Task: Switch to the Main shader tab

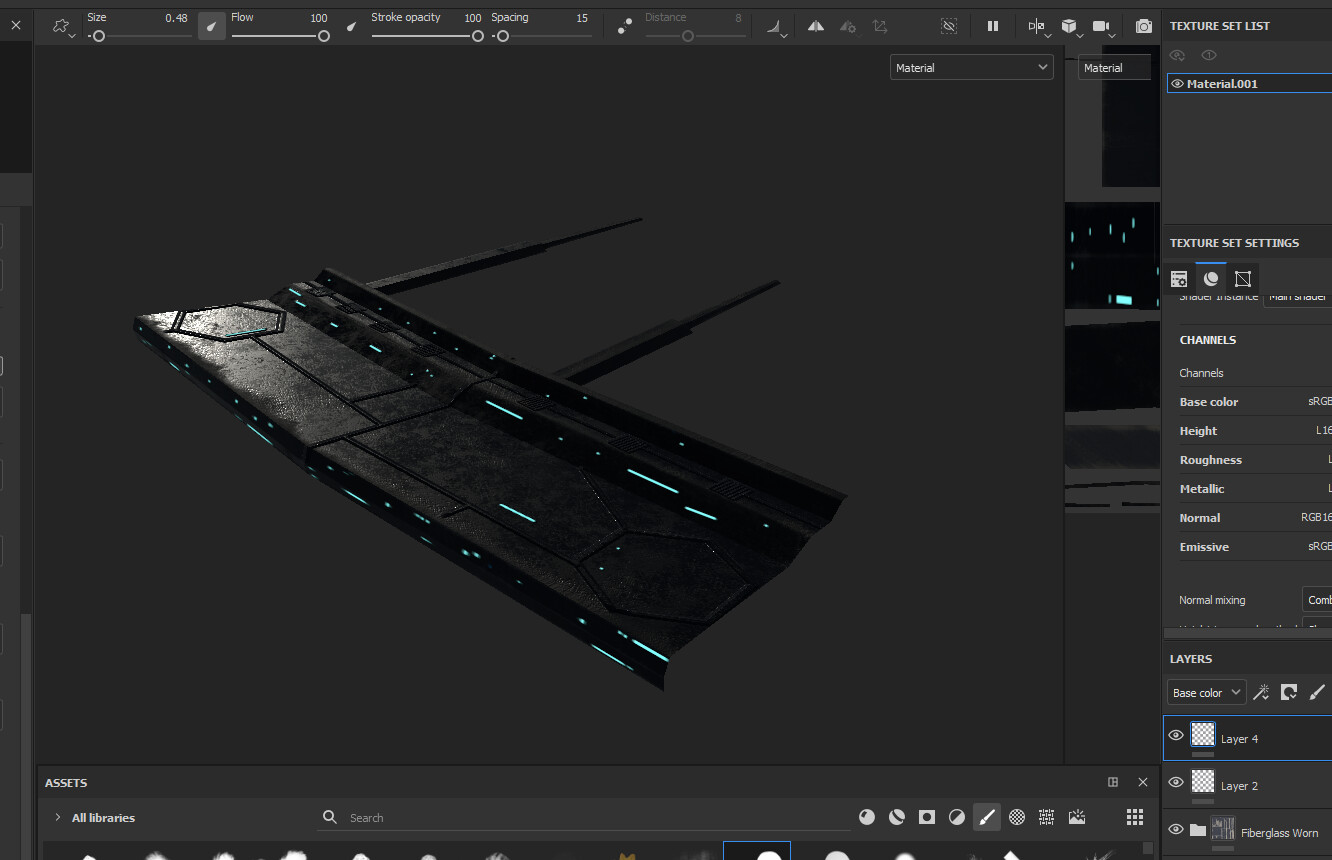Action: click(1297, 296)
